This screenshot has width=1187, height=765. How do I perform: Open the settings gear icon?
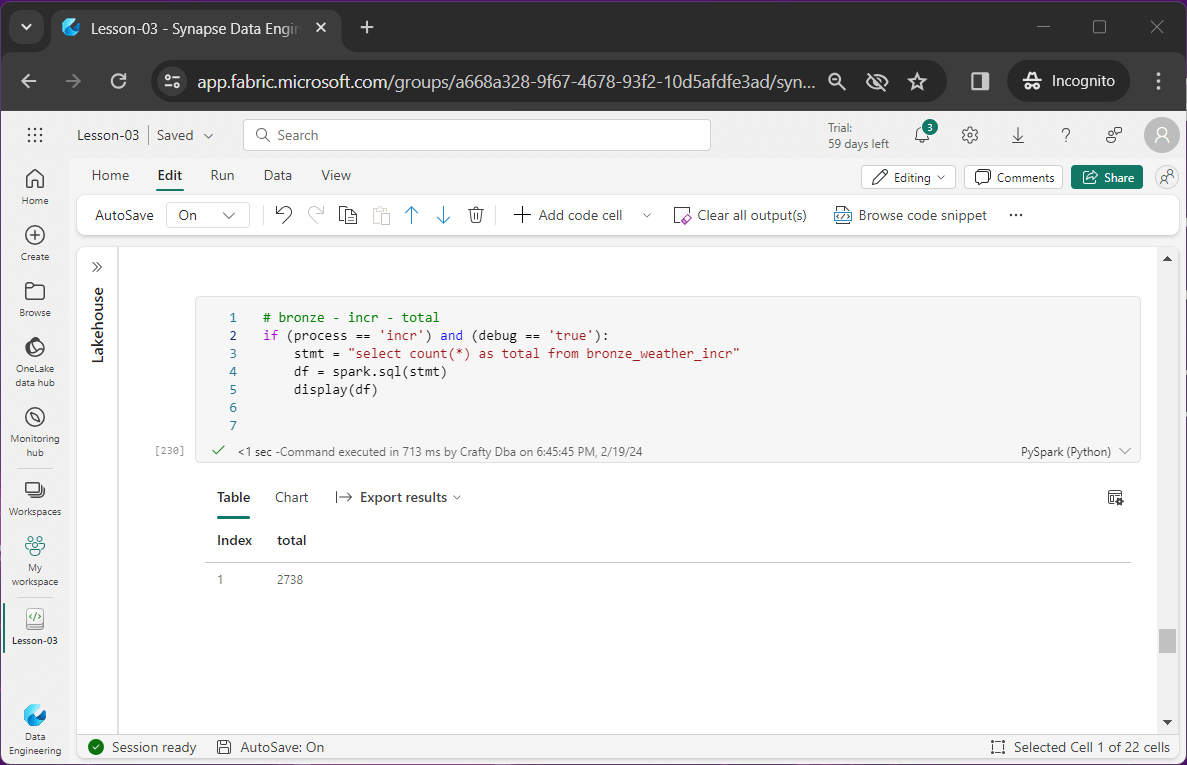[969, 135]
